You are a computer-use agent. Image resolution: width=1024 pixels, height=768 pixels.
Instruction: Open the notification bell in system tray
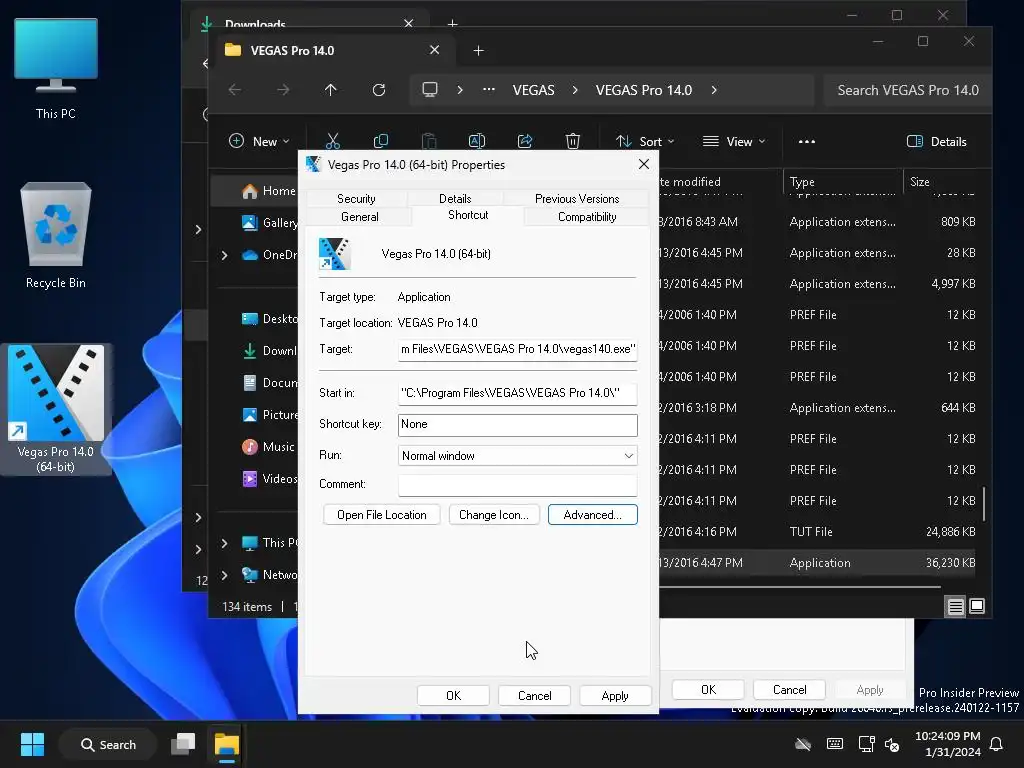997,744
